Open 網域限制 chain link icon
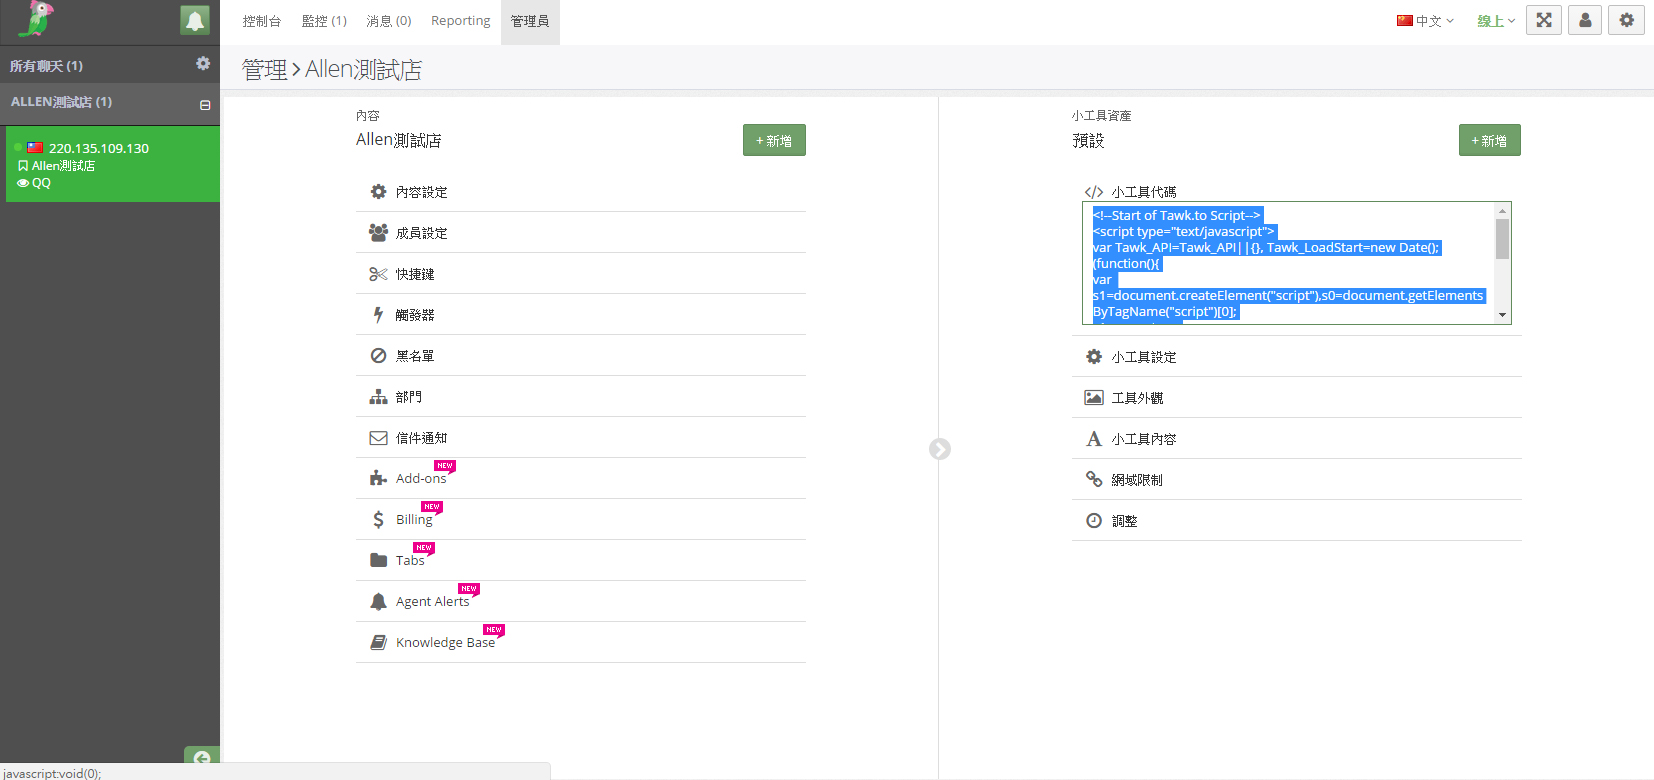The image size is (1654, 780). (1094, 479)
